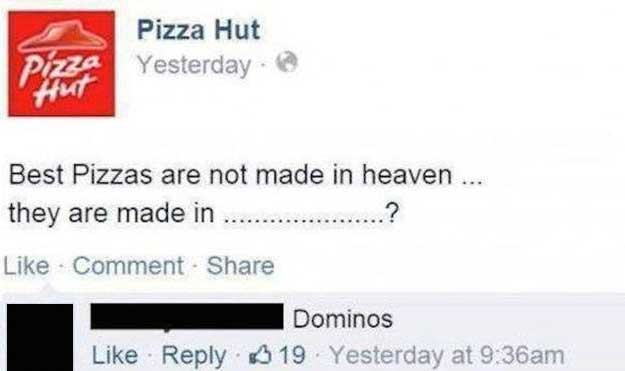Share the Pizza Hut post
The image size is (625, 371).
point(240,266)
